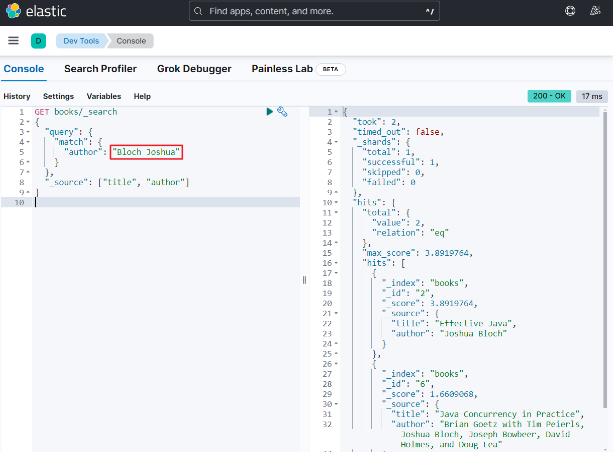
Task: Open the wrench request options icon
Action: point(282,112)
